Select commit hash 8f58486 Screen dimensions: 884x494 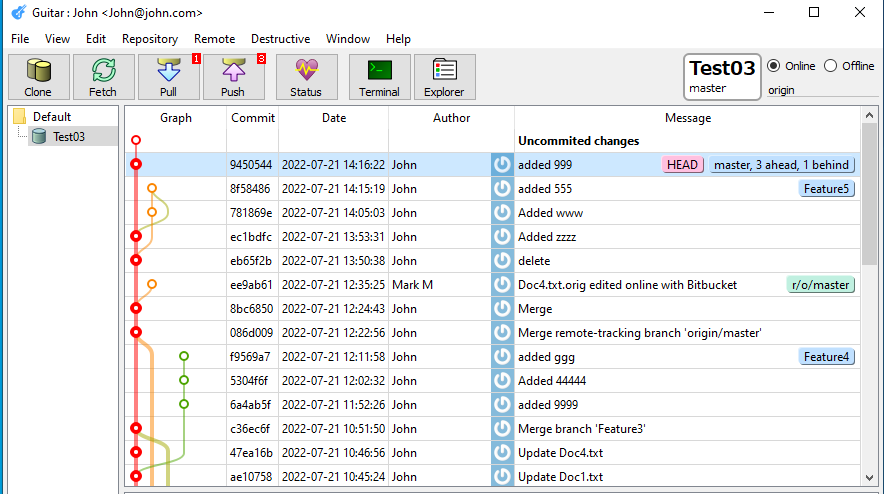coord(250,189)
